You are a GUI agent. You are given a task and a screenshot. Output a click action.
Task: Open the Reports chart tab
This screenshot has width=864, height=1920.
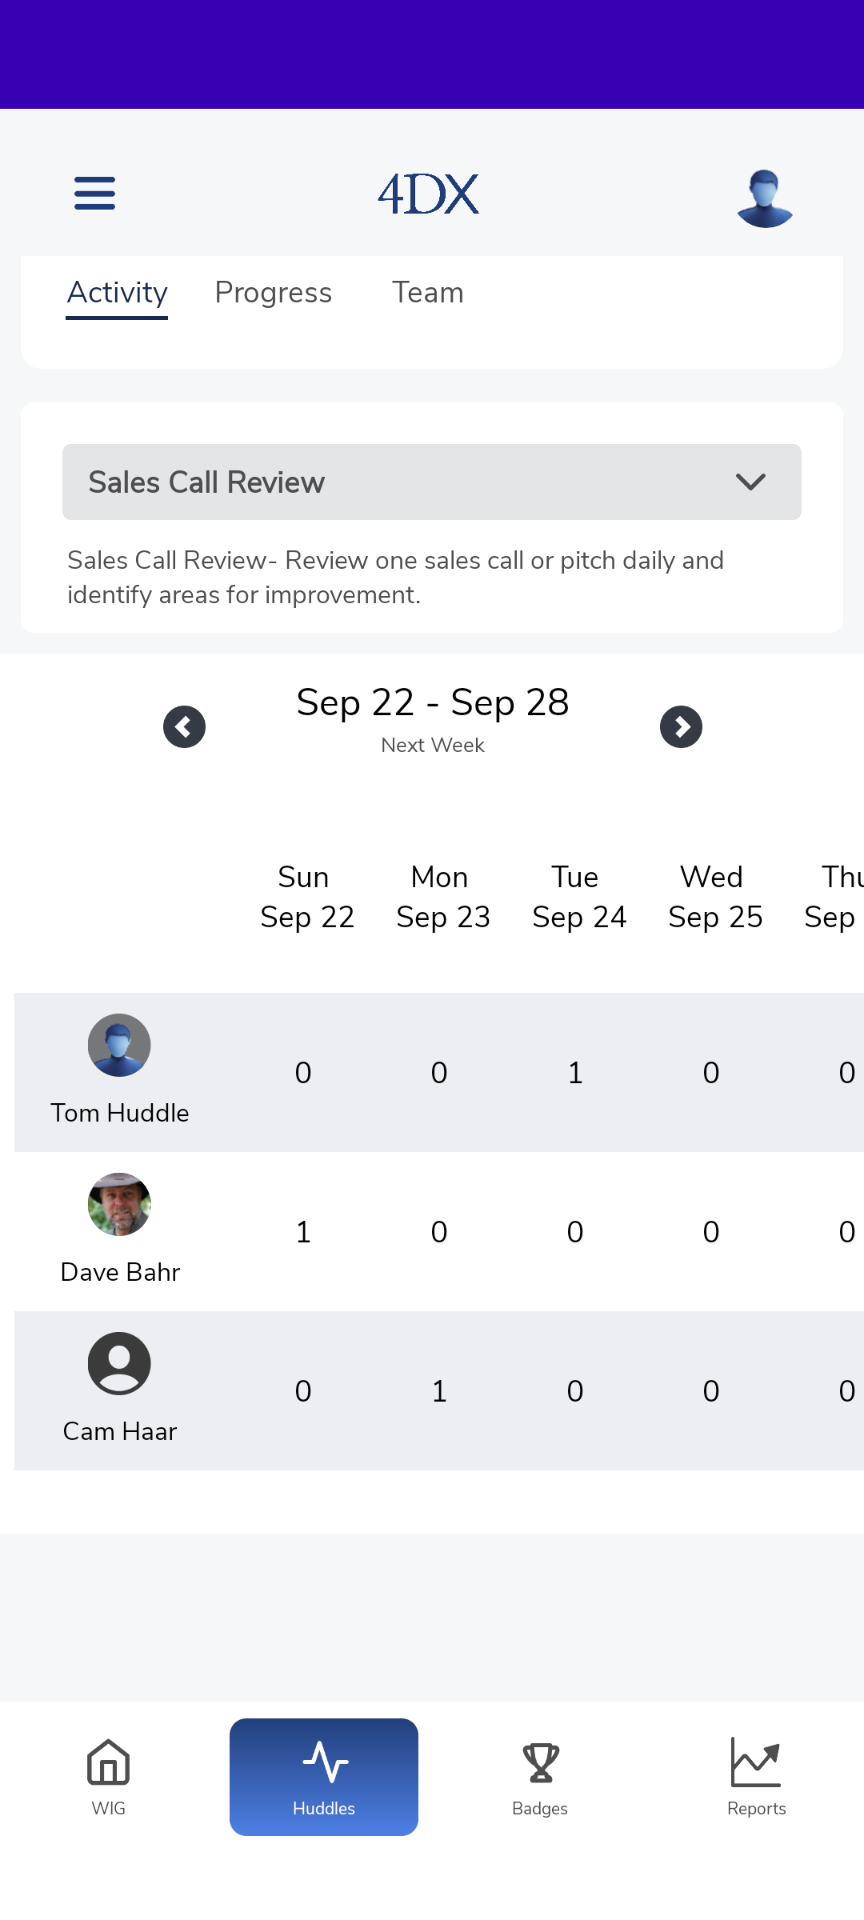tap(756, 1777)
